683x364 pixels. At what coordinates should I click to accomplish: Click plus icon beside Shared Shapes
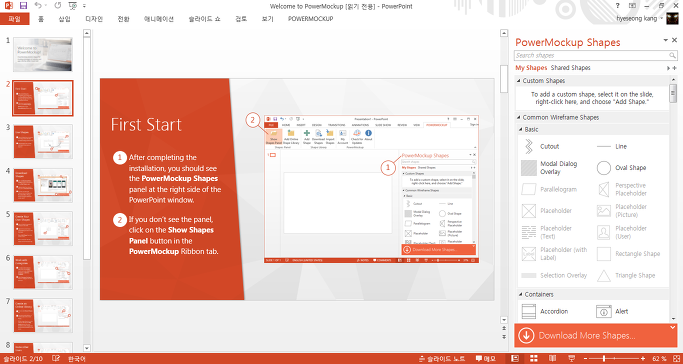tap(674, 68)
